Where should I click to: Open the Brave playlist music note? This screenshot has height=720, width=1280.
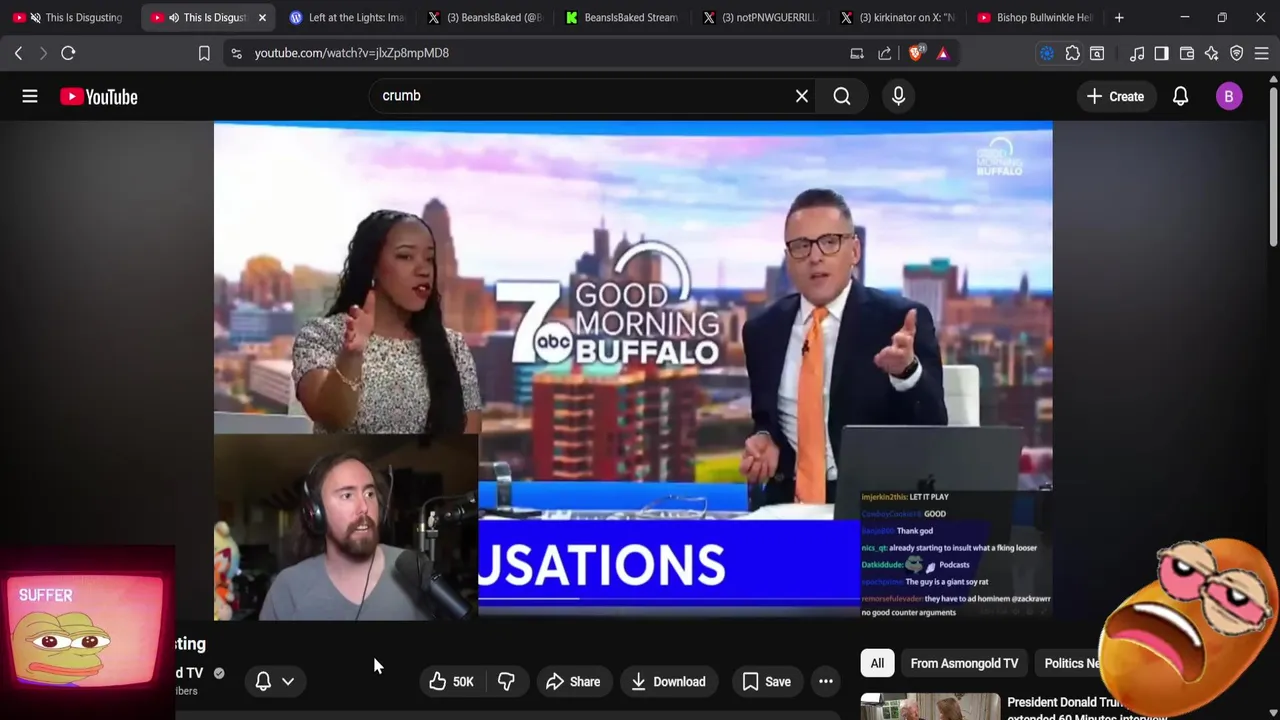pyautogui.click(x=1137, y=53)
